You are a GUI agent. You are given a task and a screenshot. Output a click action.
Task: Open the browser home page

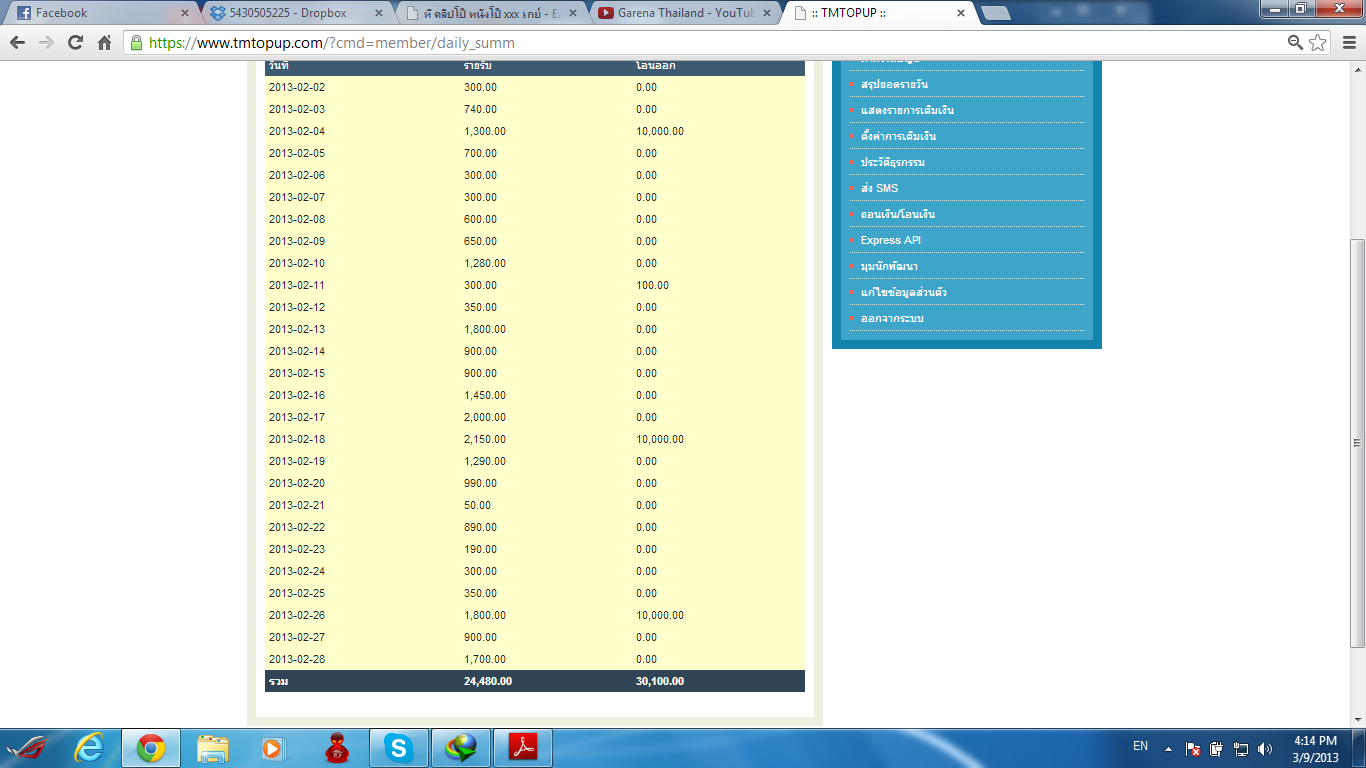(104, 43)
